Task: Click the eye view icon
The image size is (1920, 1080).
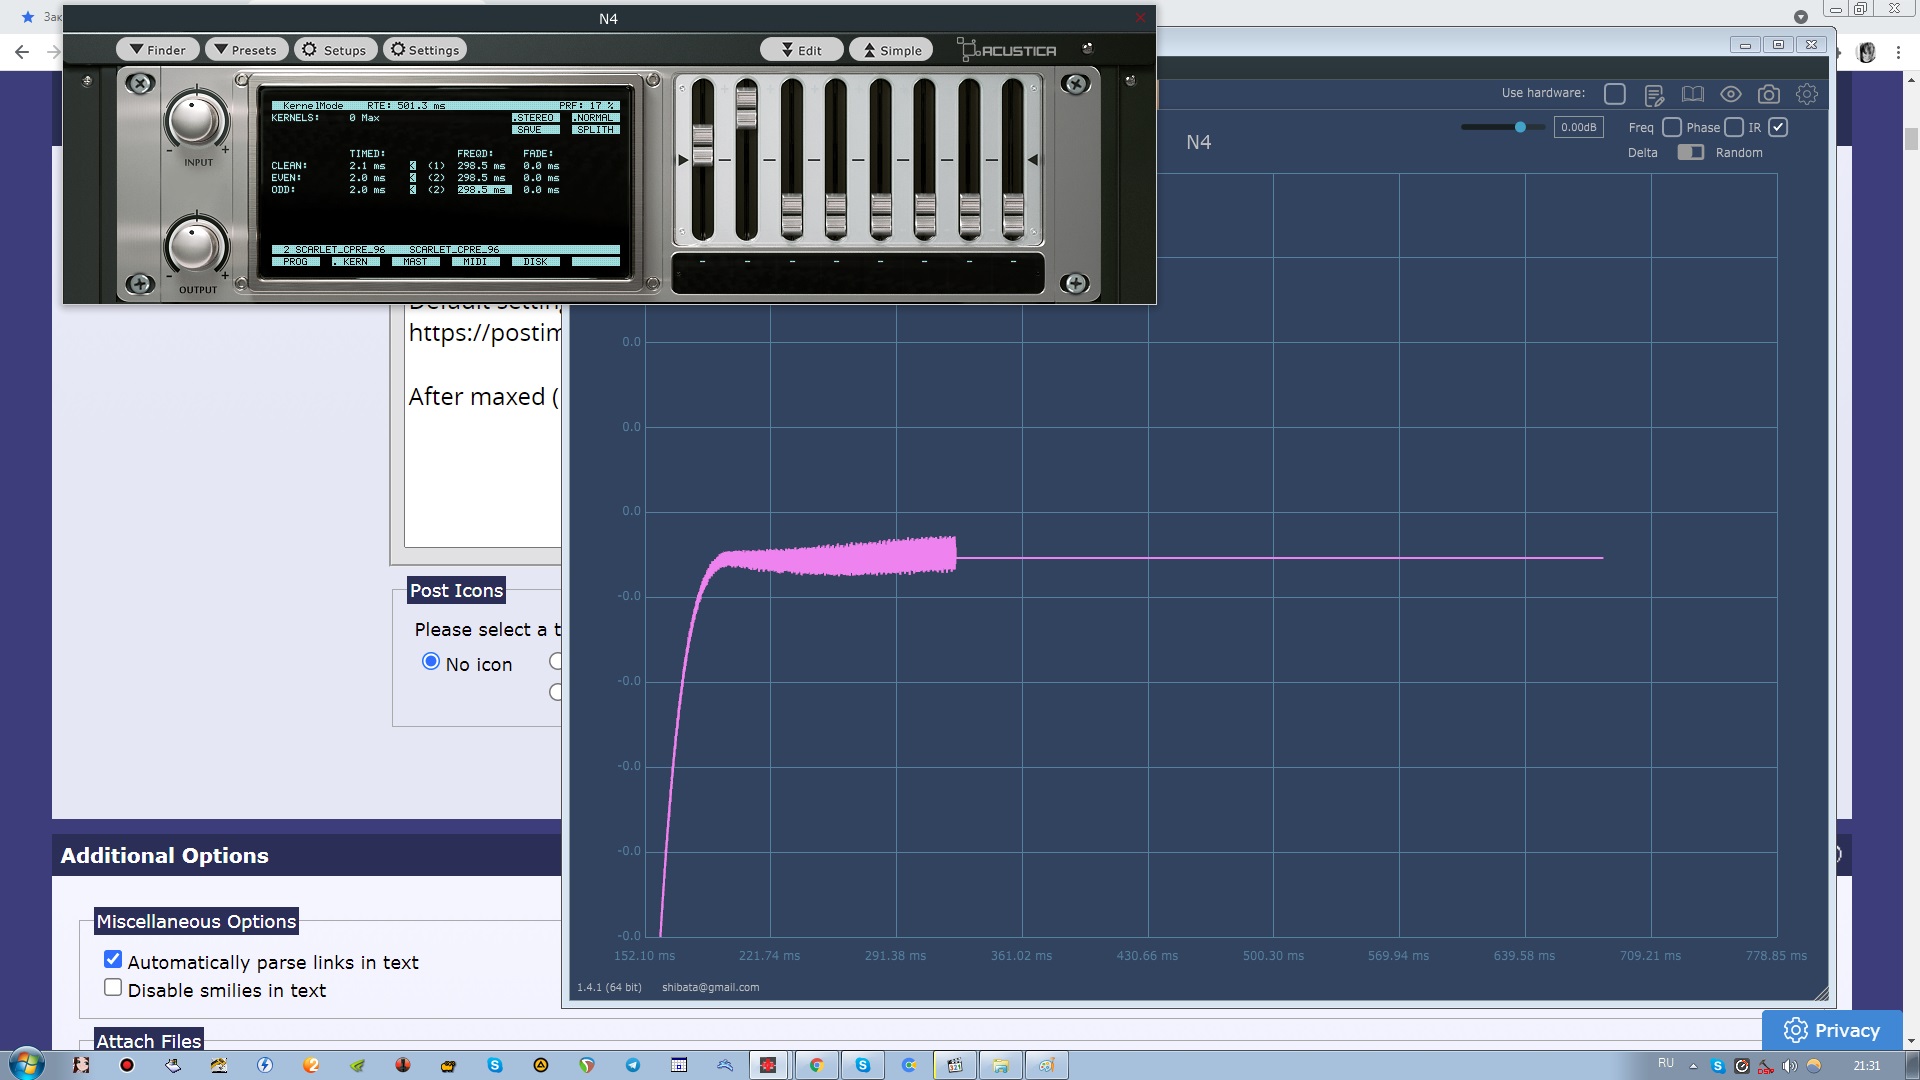Action: [x=1730, y=94]
